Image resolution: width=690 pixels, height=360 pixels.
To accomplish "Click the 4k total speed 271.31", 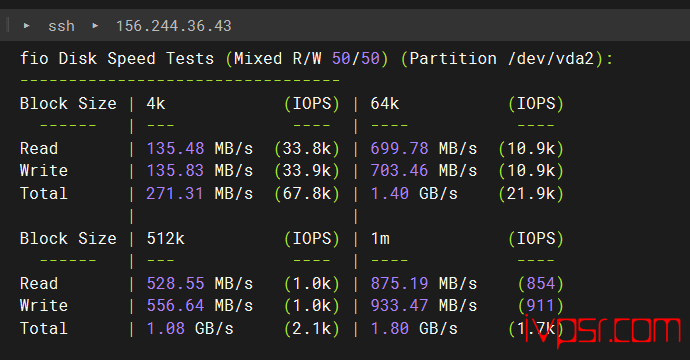I will click(175, 194).
